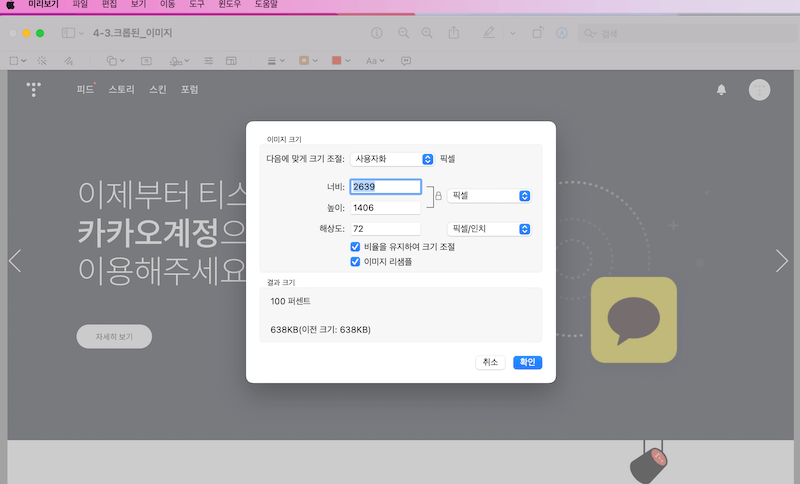Click the next slide right arrow
This screenshot has width=800, height=484.
click(782, 261)
